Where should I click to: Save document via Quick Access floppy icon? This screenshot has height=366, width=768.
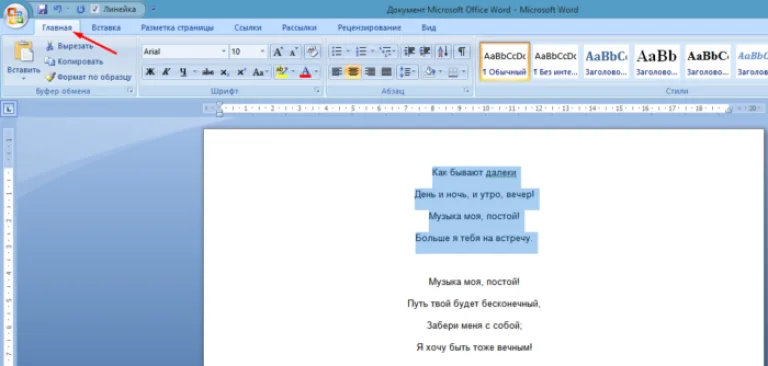pos(42,9)
